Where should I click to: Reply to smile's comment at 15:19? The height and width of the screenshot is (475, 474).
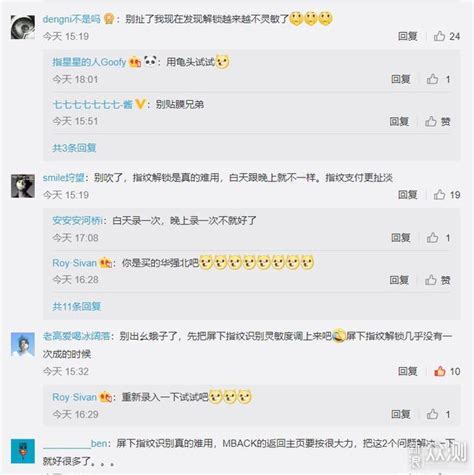[x=408, y=195]
